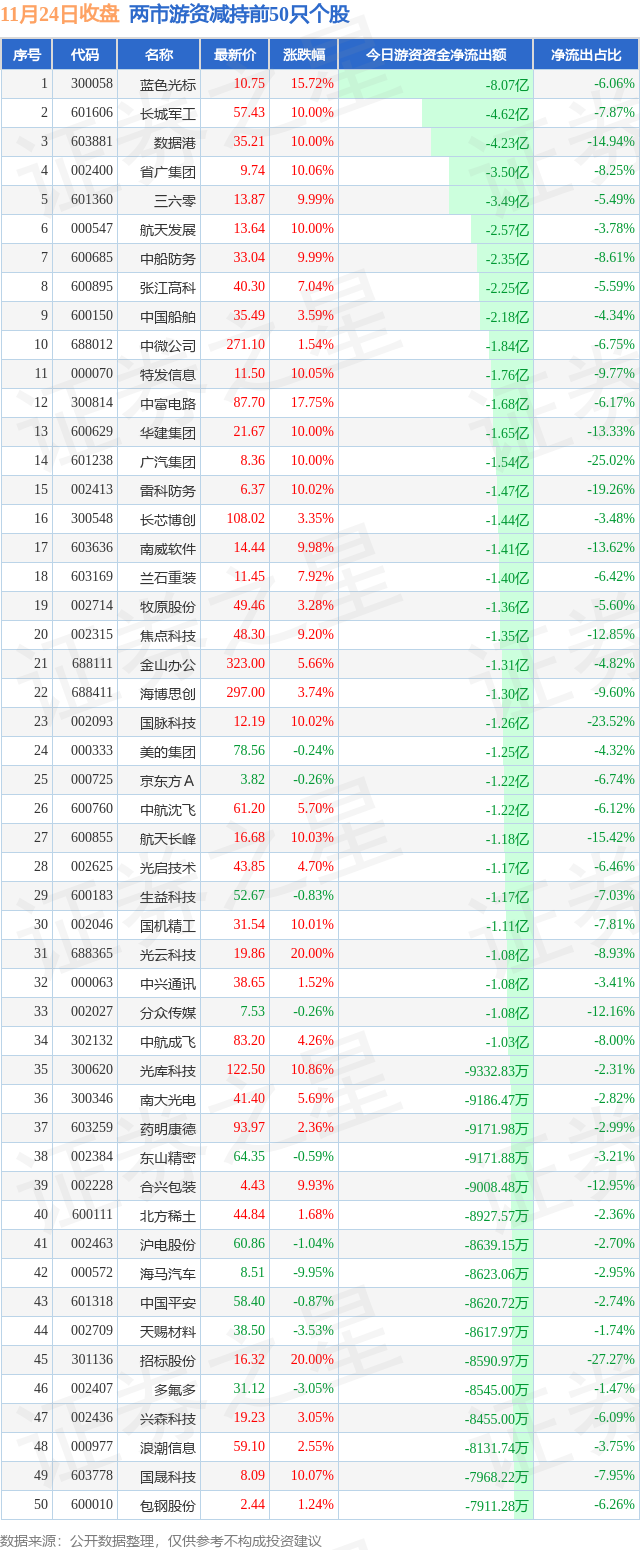The image size is (640, 1550).
Task: Select stock name 特发信息
Action: coord(168,374)
